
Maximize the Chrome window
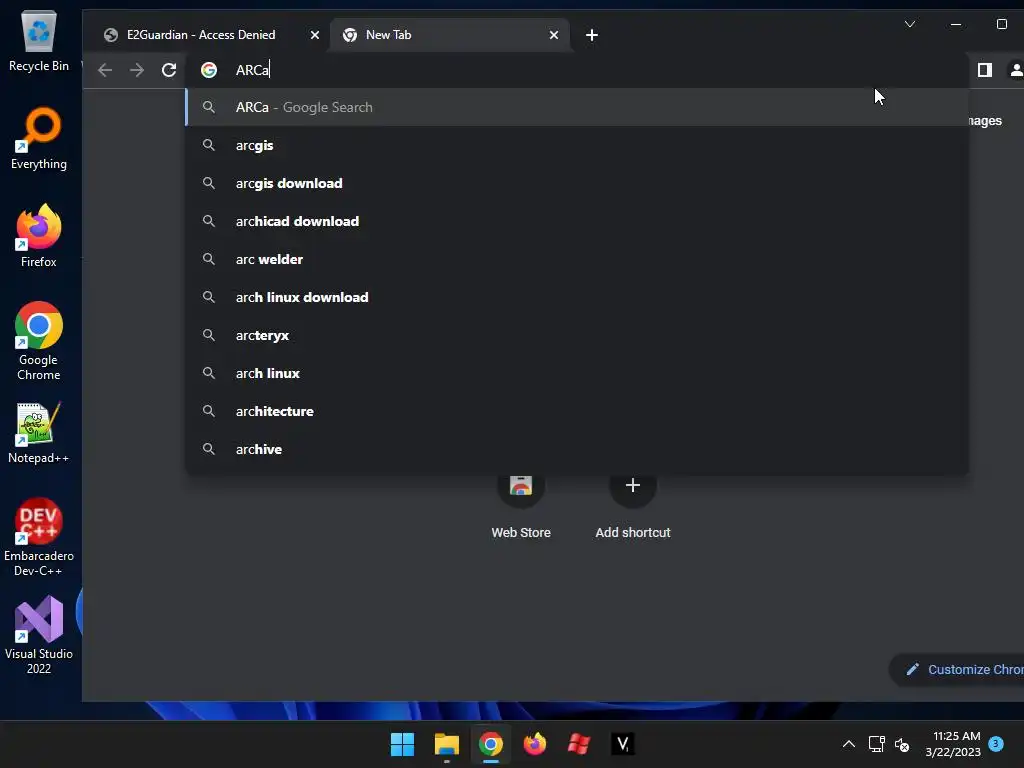pyautogui.click(x=1002, y=24)
